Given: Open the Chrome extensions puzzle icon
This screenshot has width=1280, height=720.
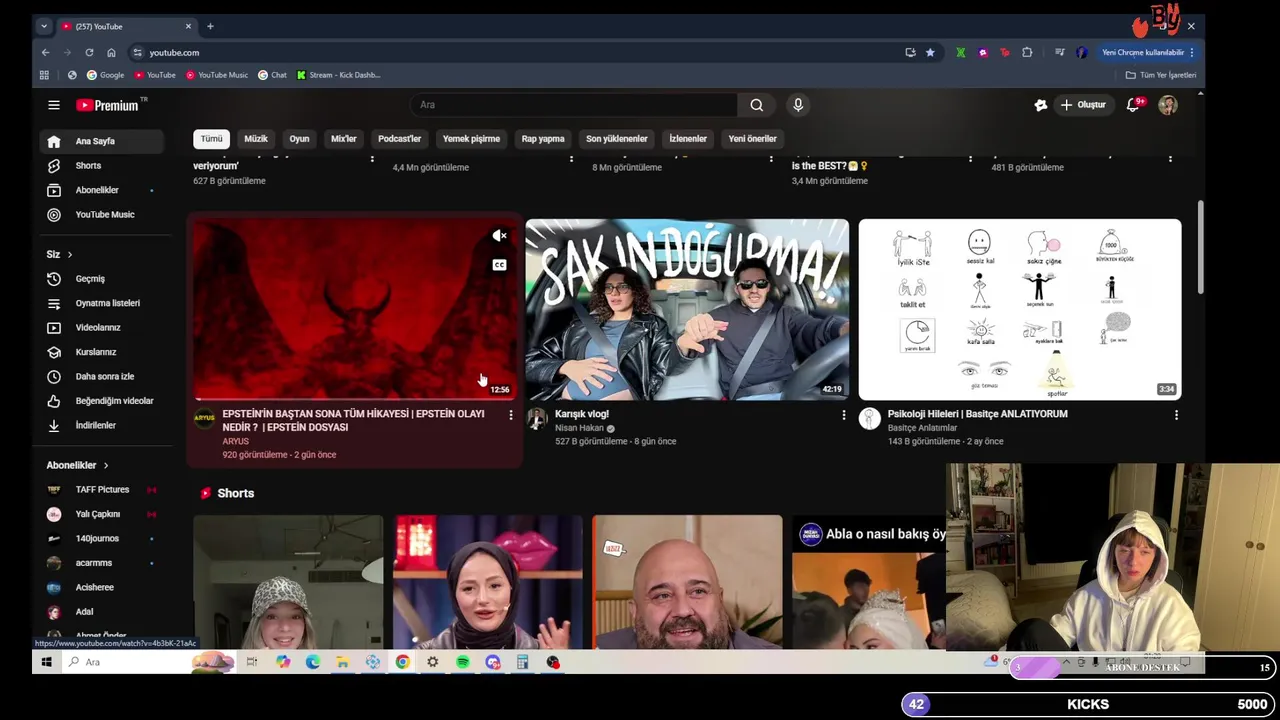Looking at the screenshot, I should 1027,53.
